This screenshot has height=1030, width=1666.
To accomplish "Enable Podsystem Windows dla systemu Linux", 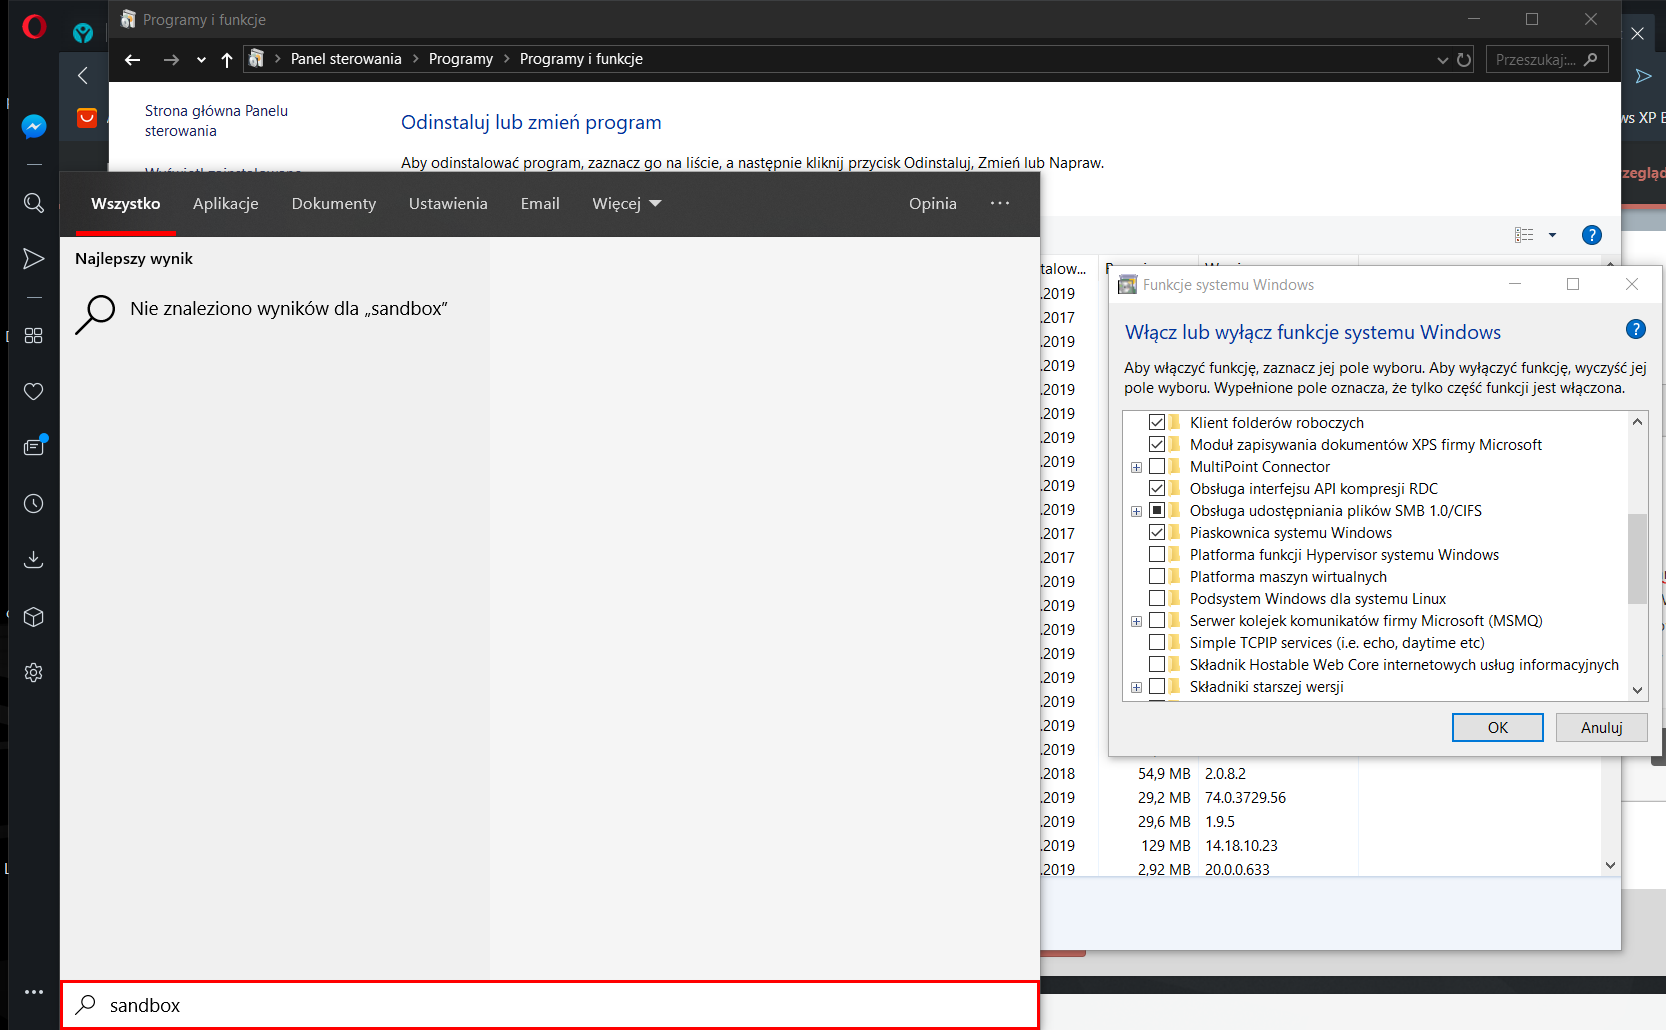I will pos(1157,598).
